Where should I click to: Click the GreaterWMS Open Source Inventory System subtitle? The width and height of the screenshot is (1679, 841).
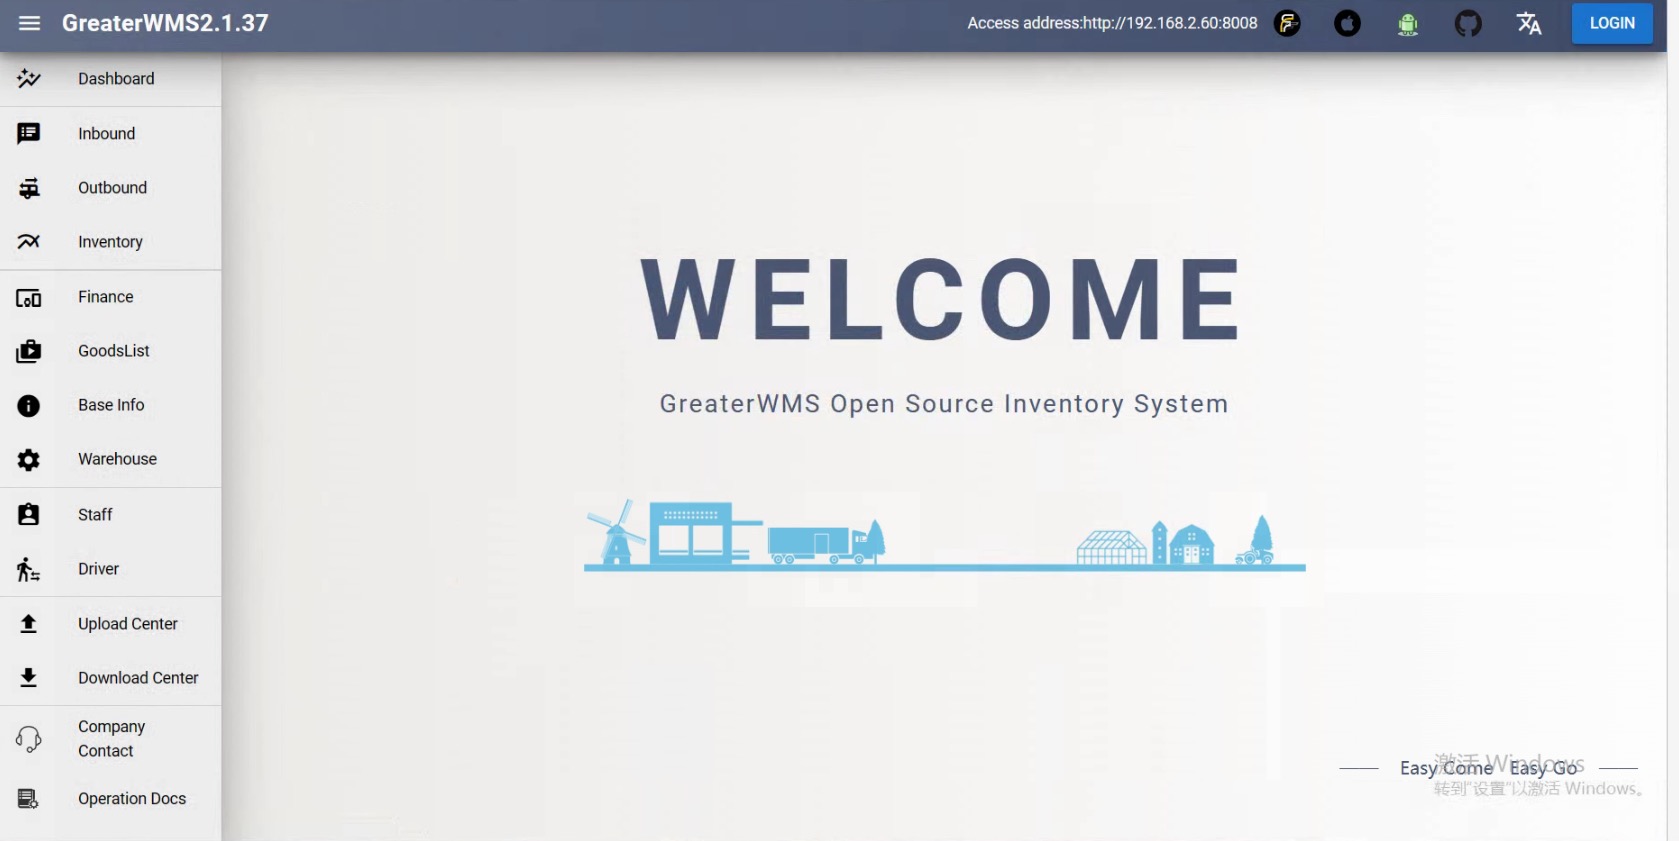(943, 404)
